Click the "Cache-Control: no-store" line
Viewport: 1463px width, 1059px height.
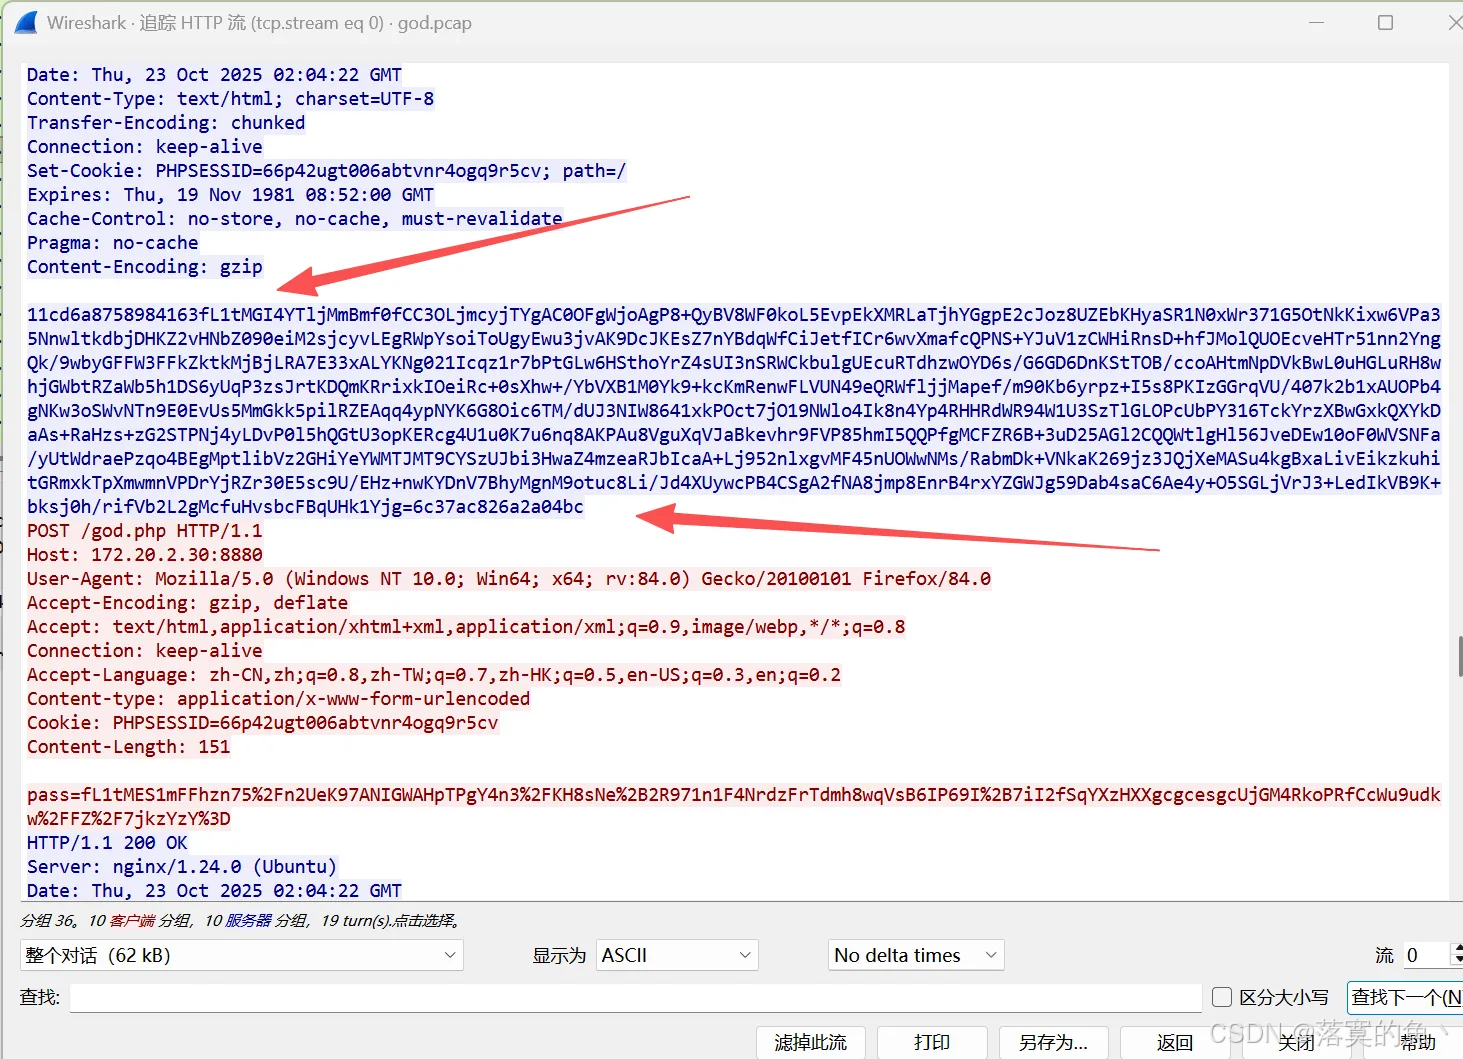tap(294, 219)
